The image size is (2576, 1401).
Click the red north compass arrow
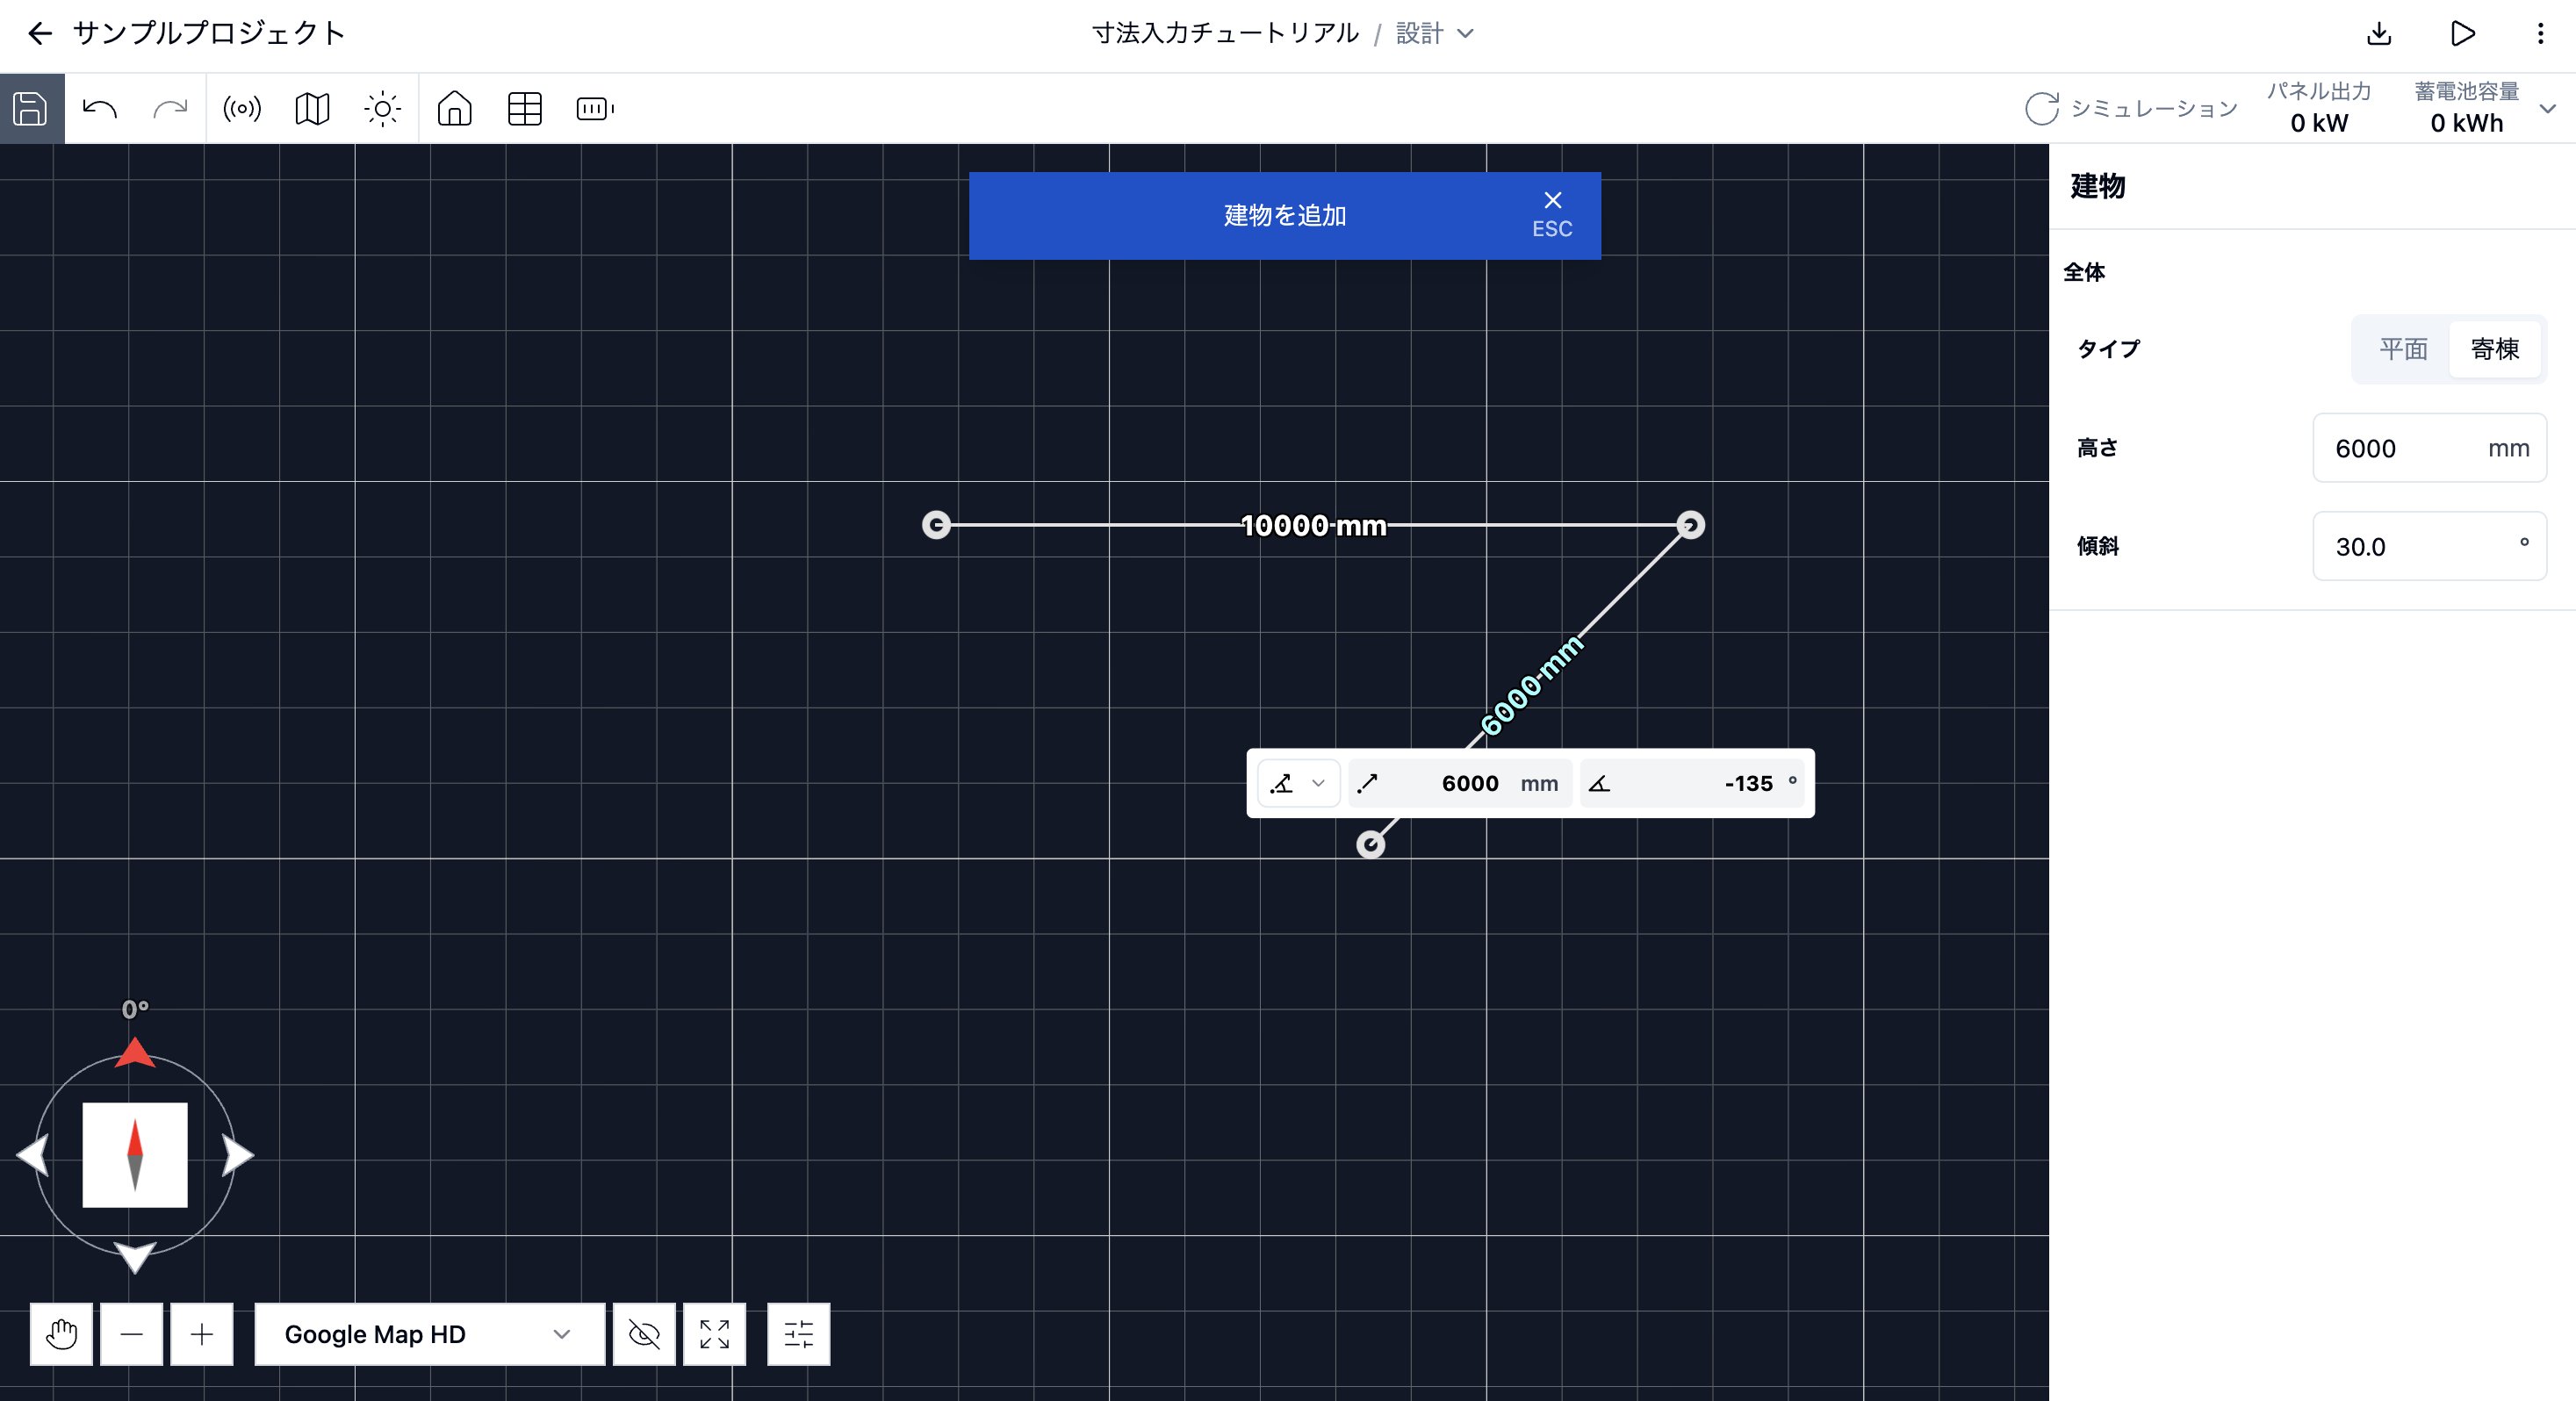pyautogui.click(x=135, y=1052)
